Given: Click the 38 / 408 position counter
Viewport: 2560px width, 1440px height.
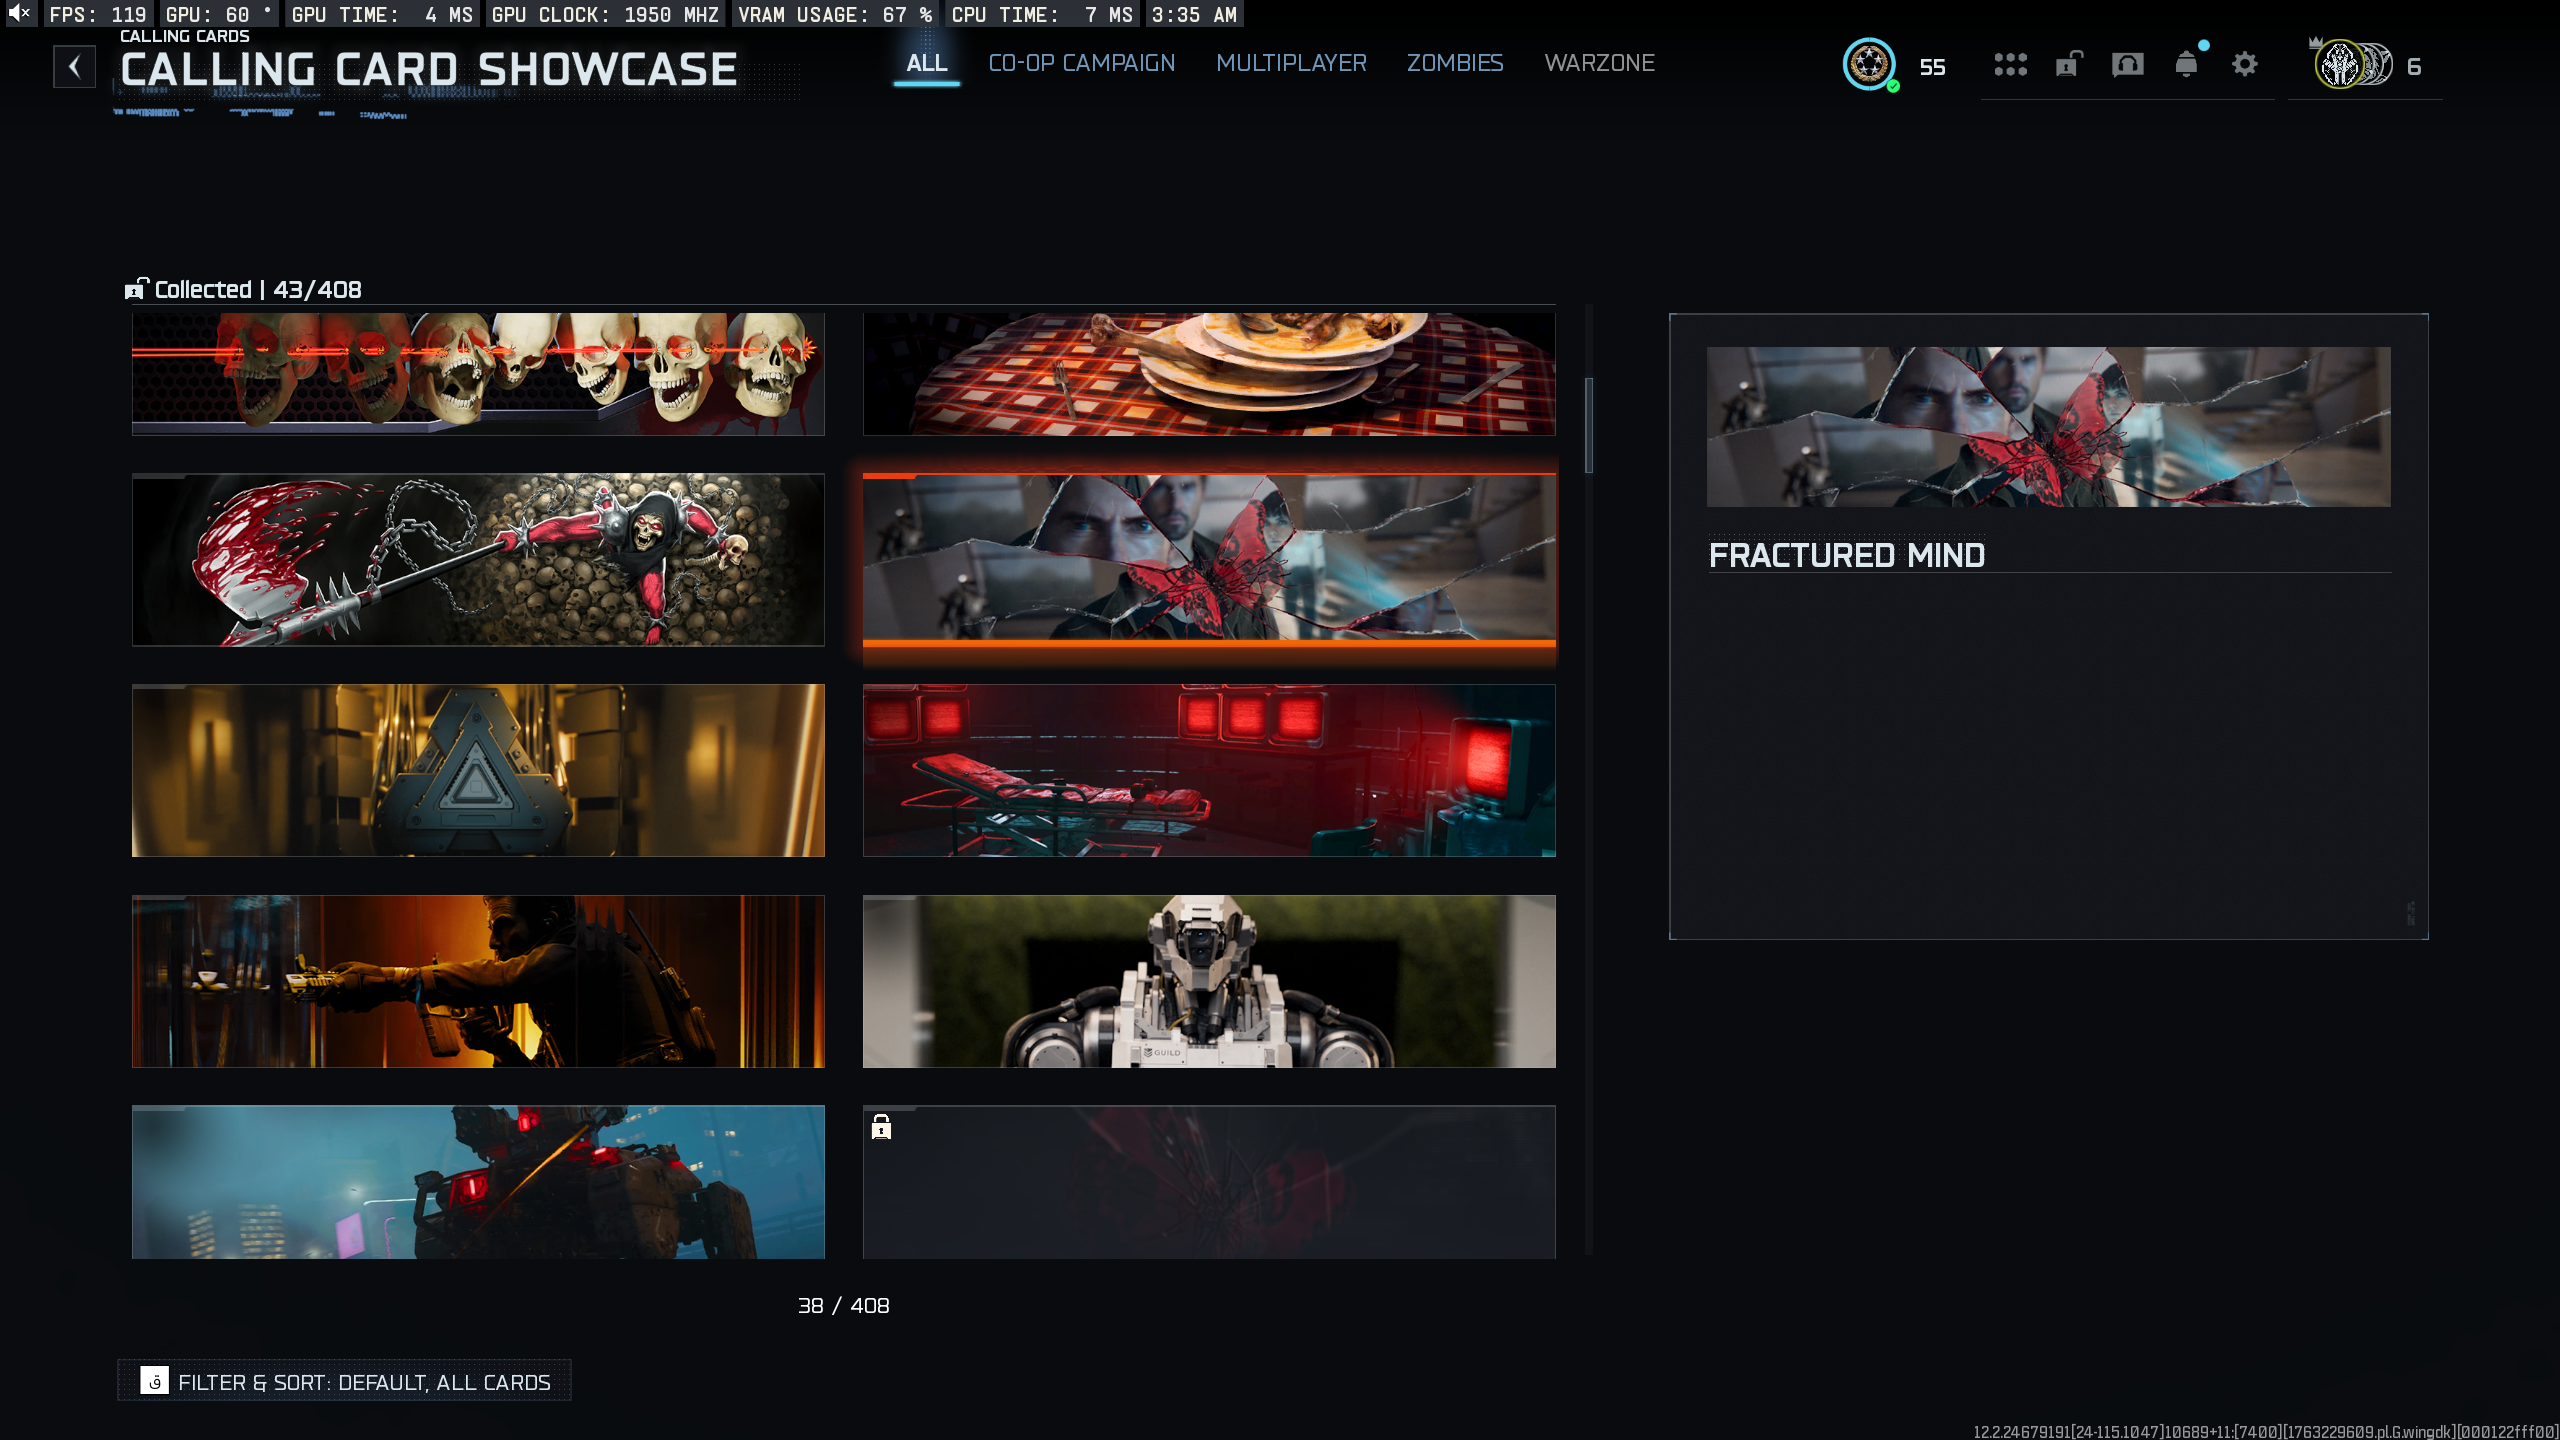Looking at the screenshot, I should pos(843,1306).
